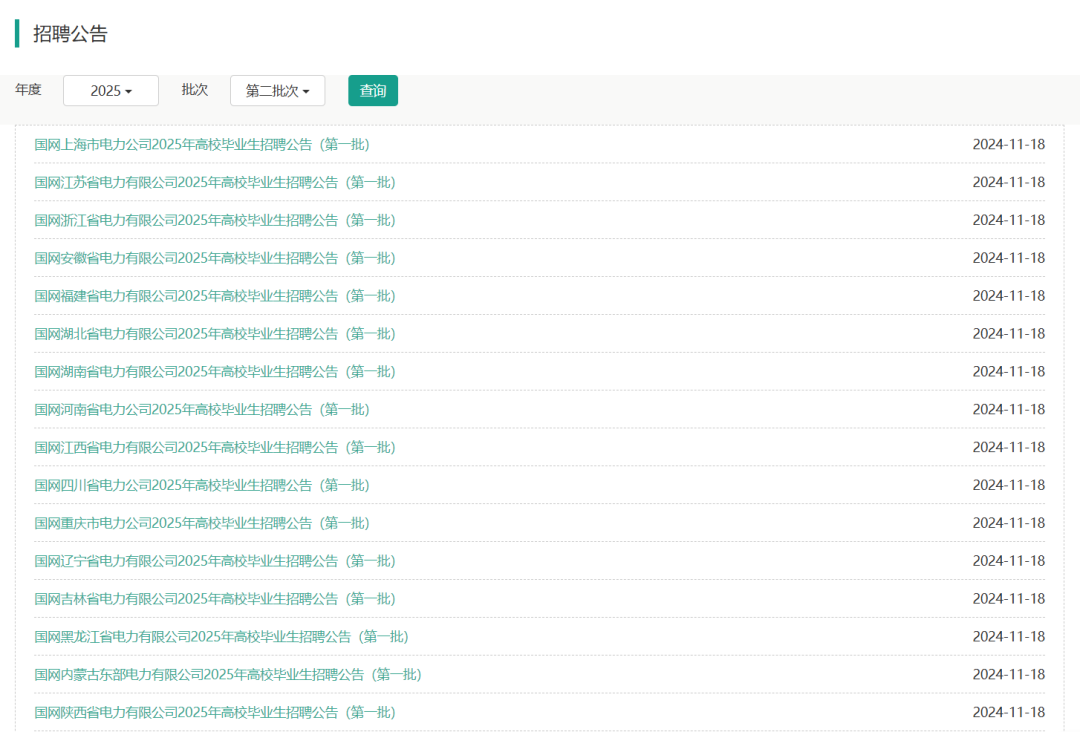
Task: Open 国网辽宁省电力有限公司 recruitment announcement
Action: [215, 561]
